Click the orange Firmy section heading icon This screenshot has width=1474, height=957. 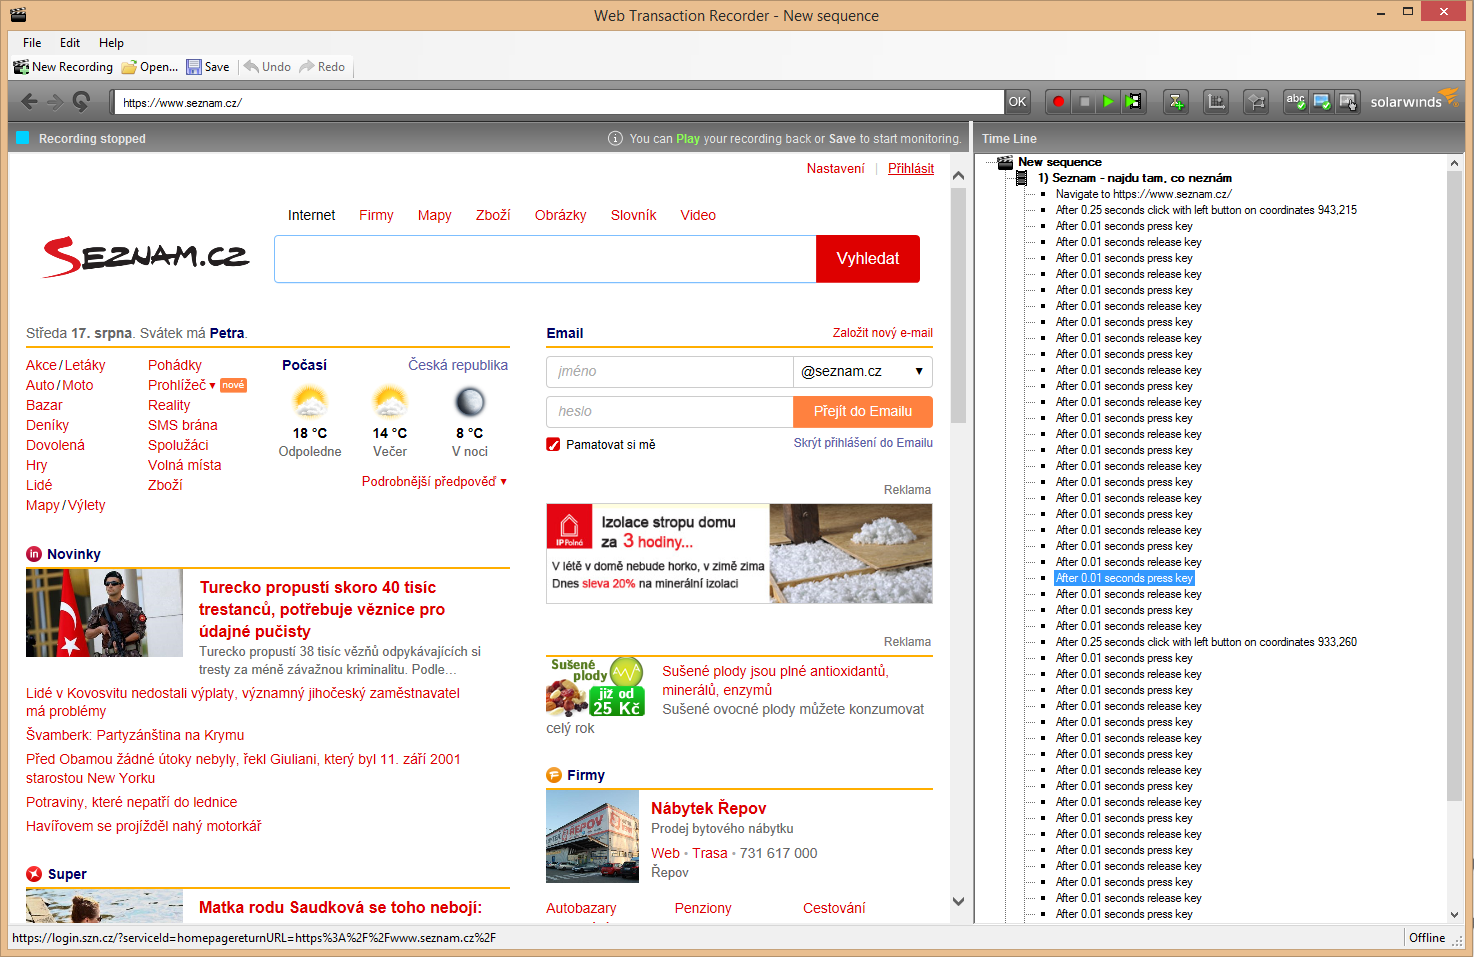[554, 775]
